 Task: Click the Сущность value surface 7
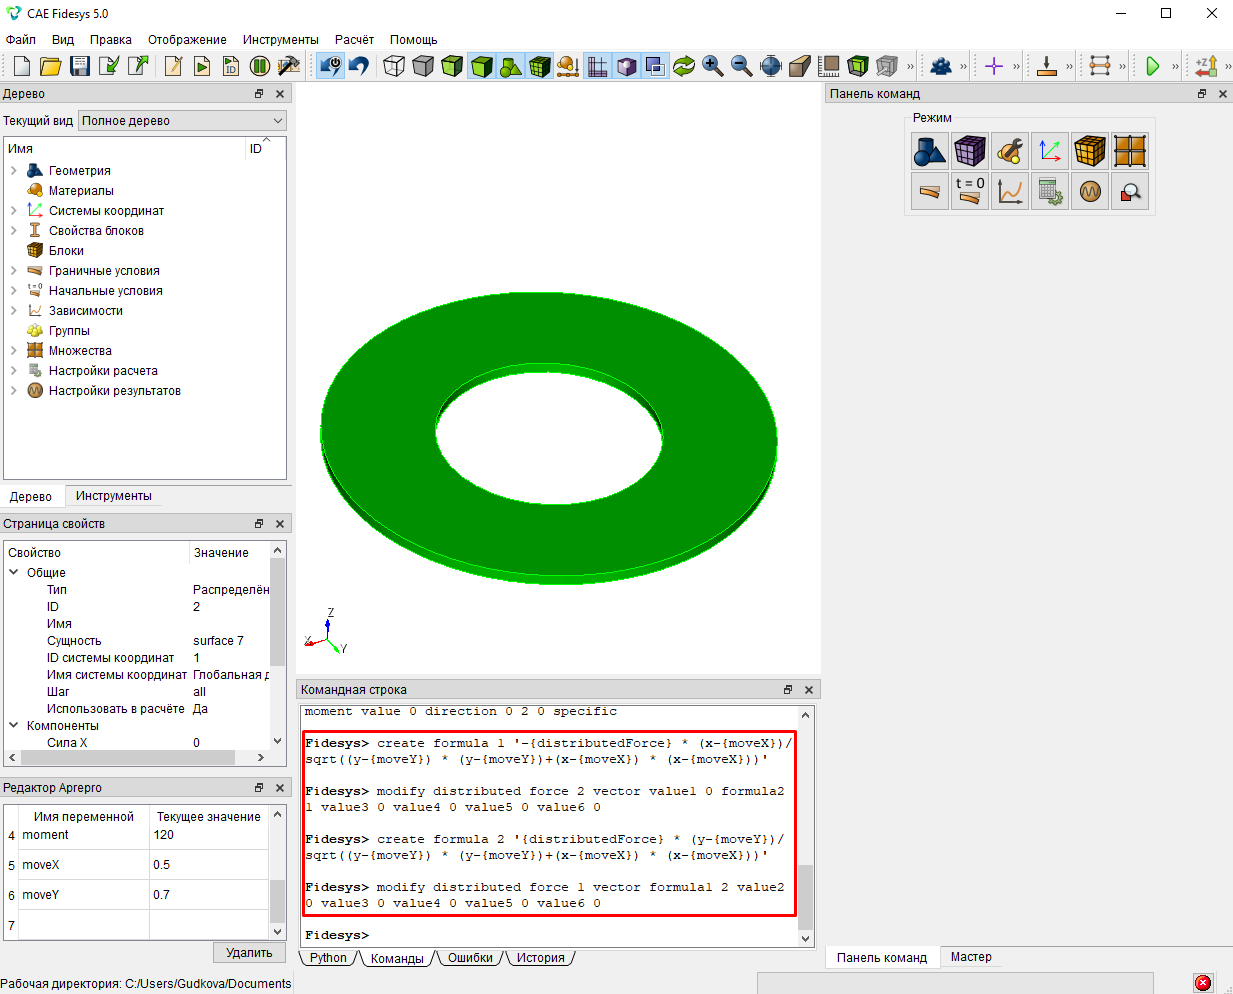tap(218, 641)
